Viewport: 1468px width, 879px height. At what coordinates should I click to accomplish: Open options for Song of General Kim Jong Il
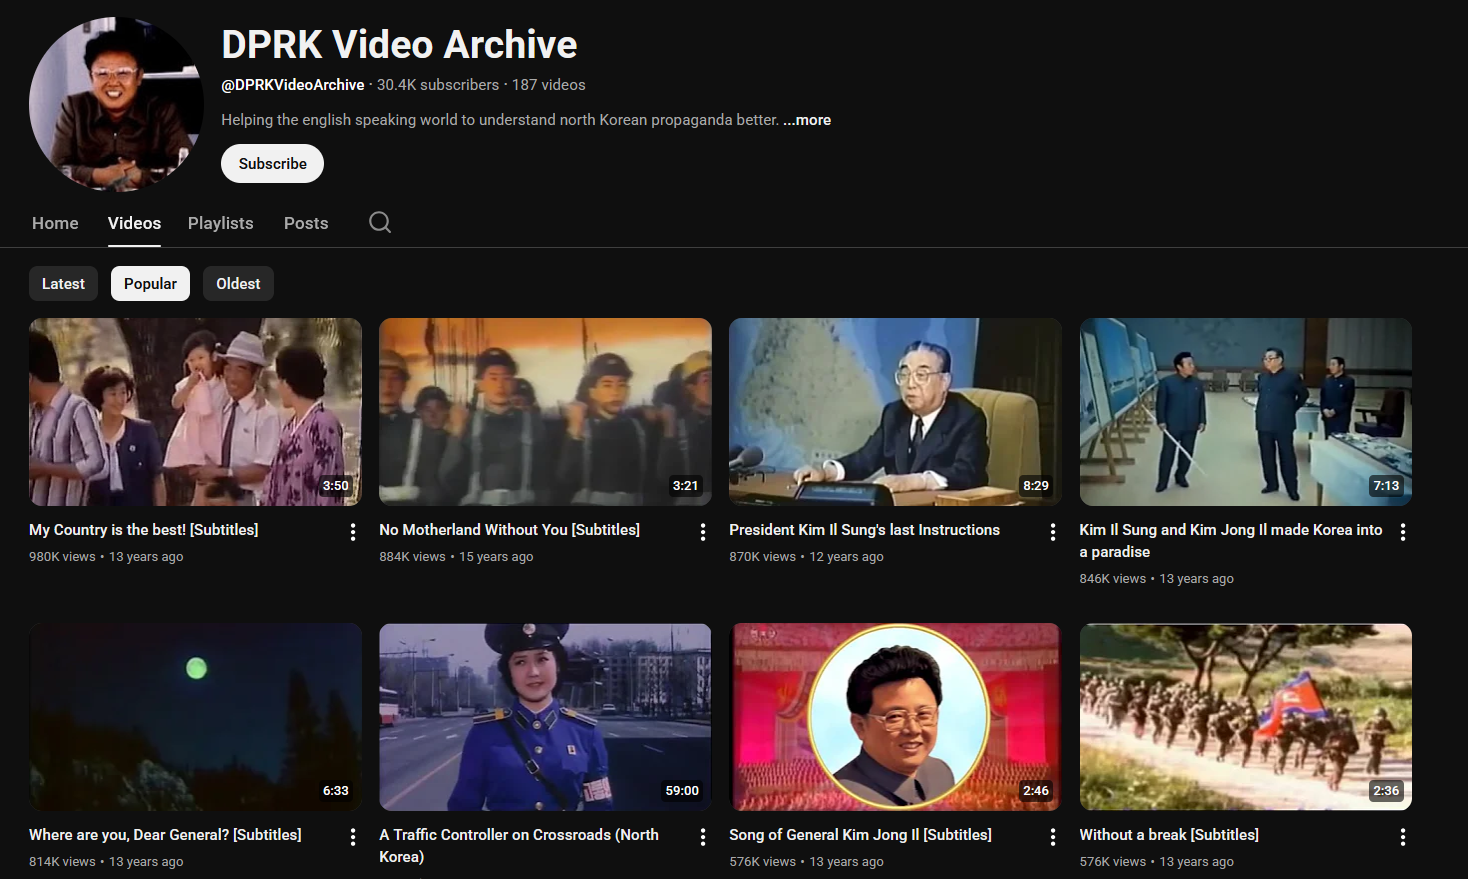pos(1053,837)
